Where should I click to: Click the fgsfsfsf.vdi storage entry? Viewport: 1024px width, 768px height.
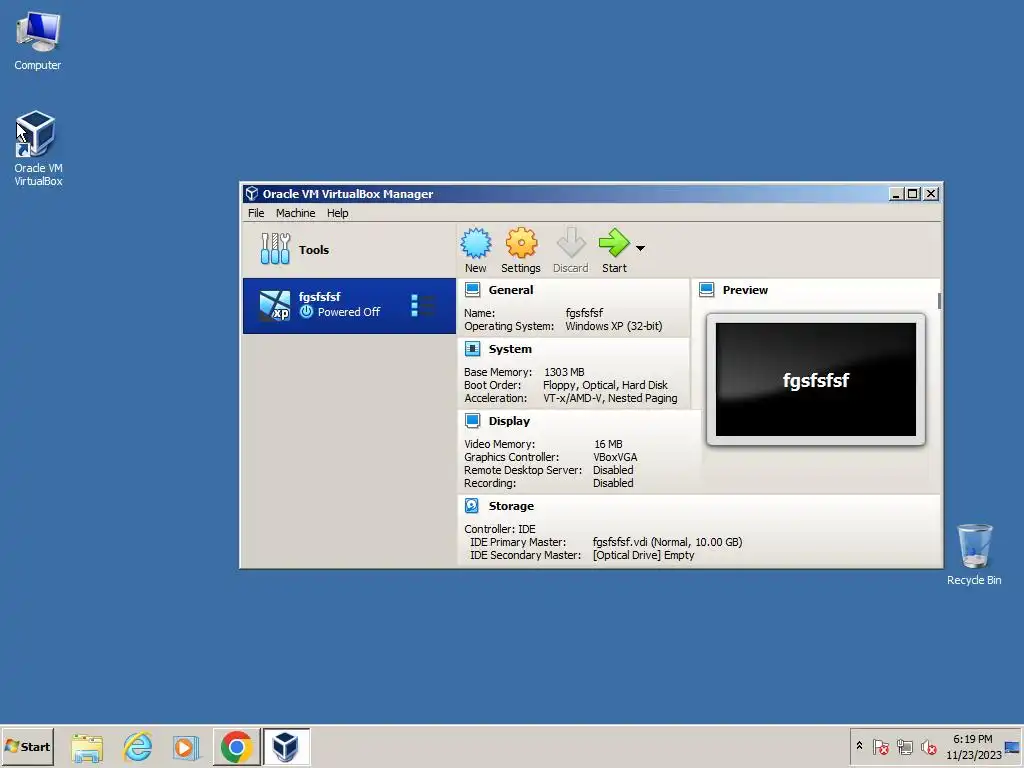pyautogui.click(x=667, y=542)
